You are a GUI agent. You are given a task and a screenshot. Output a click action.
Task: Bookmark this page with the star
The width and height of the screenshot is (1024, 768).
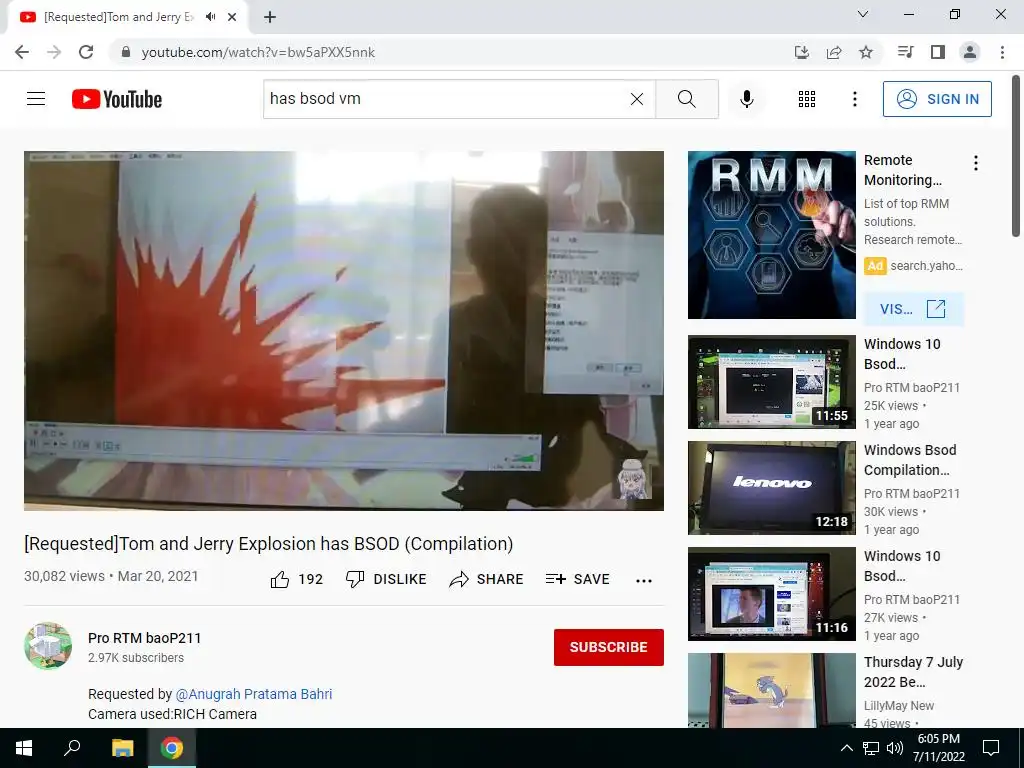(866, 52)
